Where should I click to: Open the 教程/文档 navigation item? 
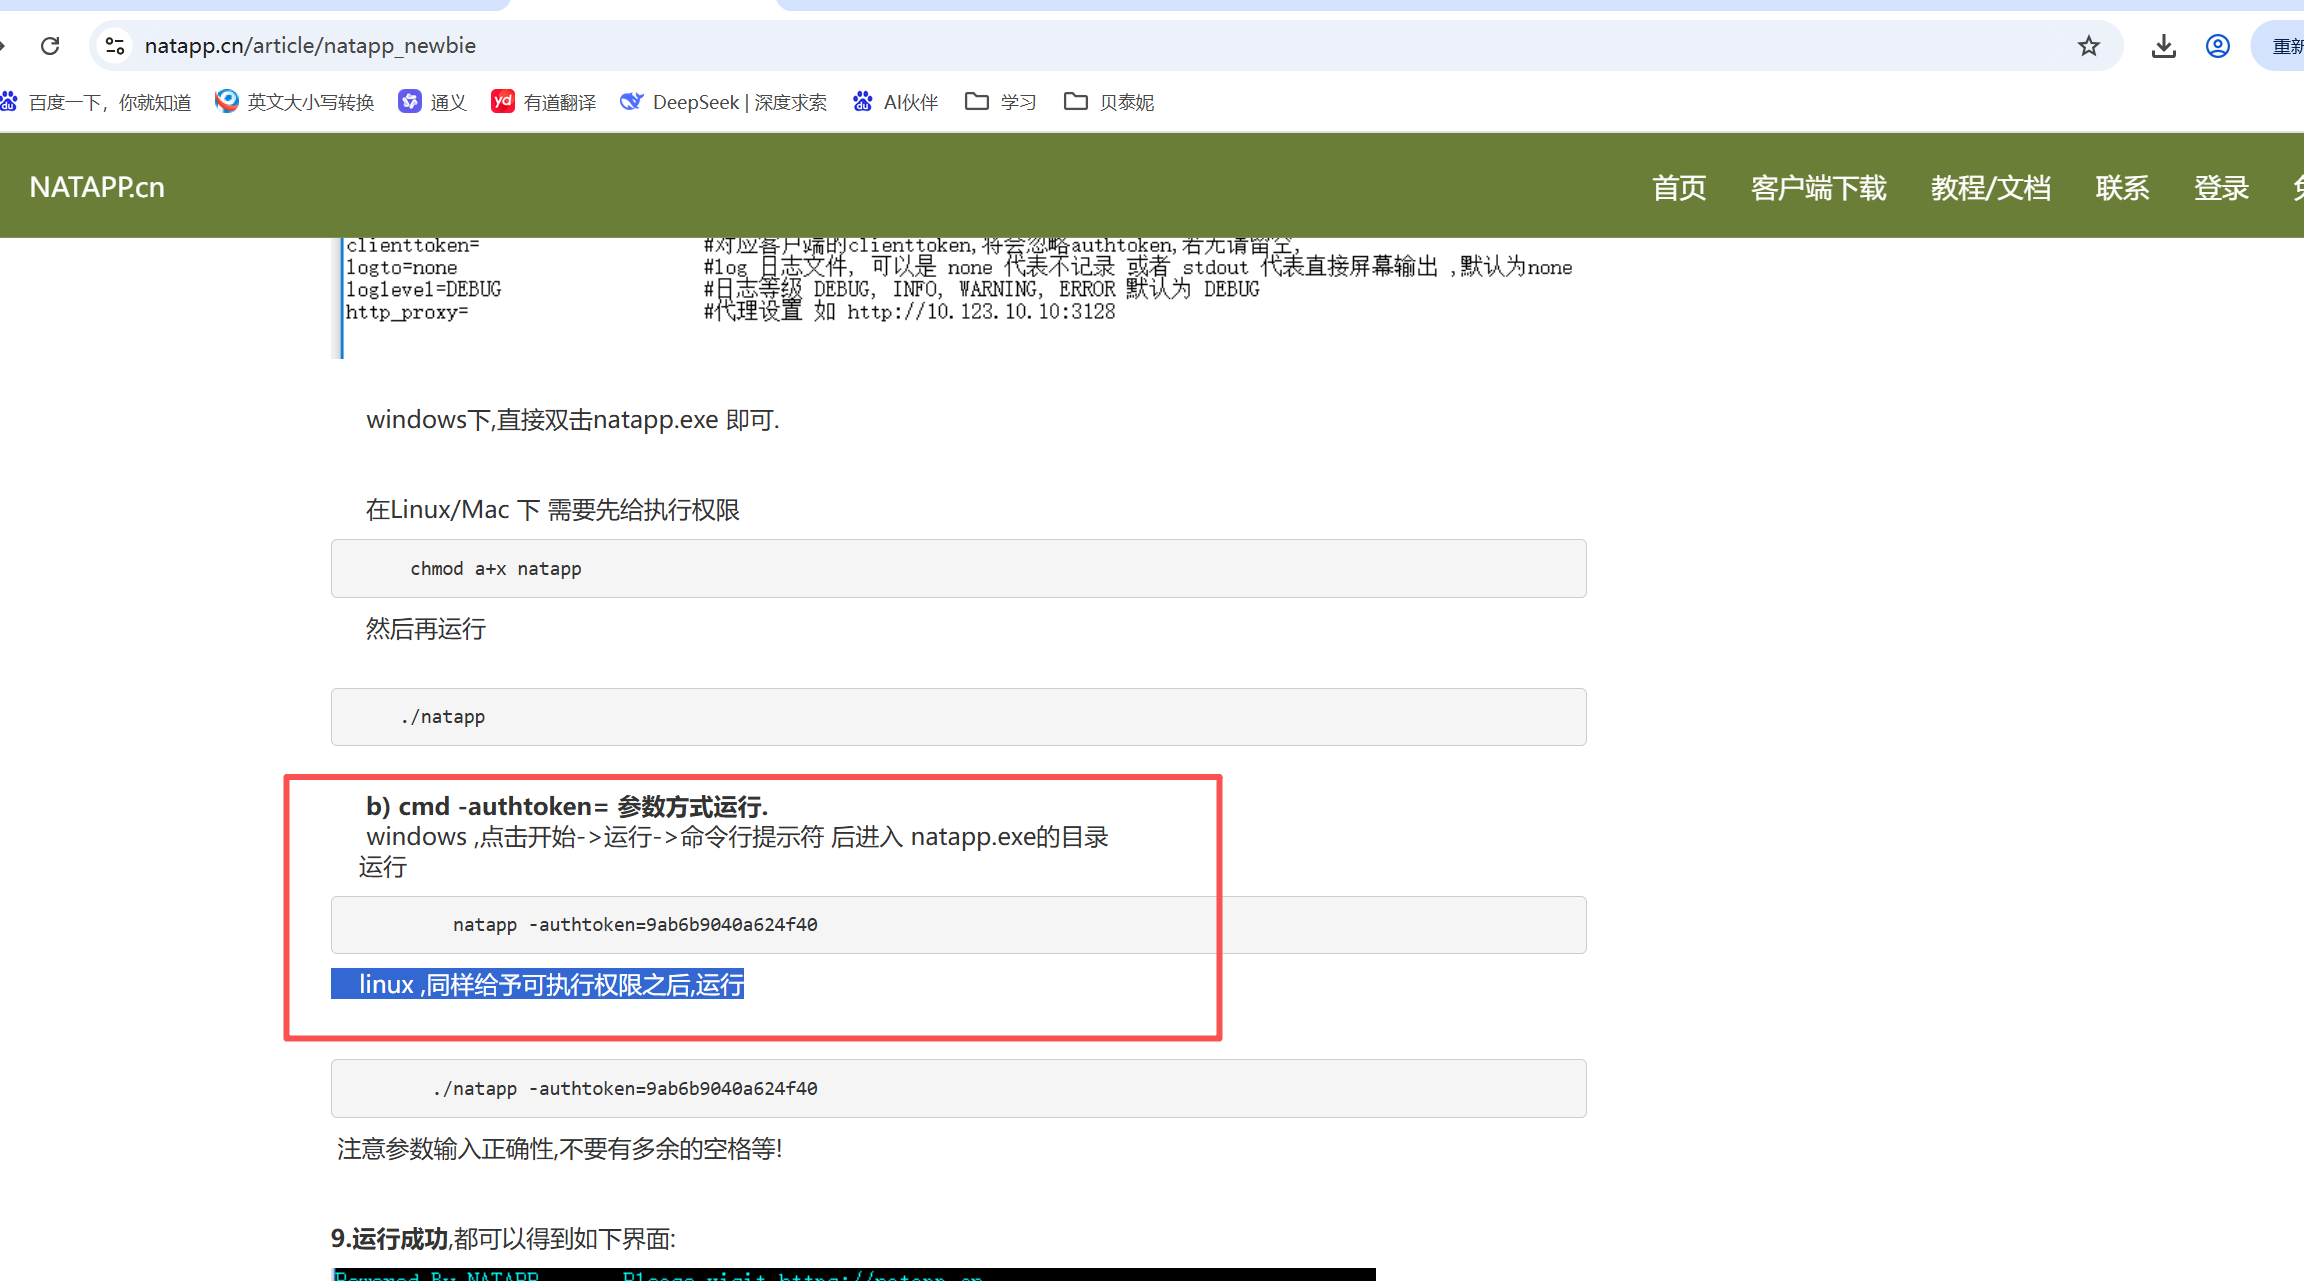pos(1990,188)
